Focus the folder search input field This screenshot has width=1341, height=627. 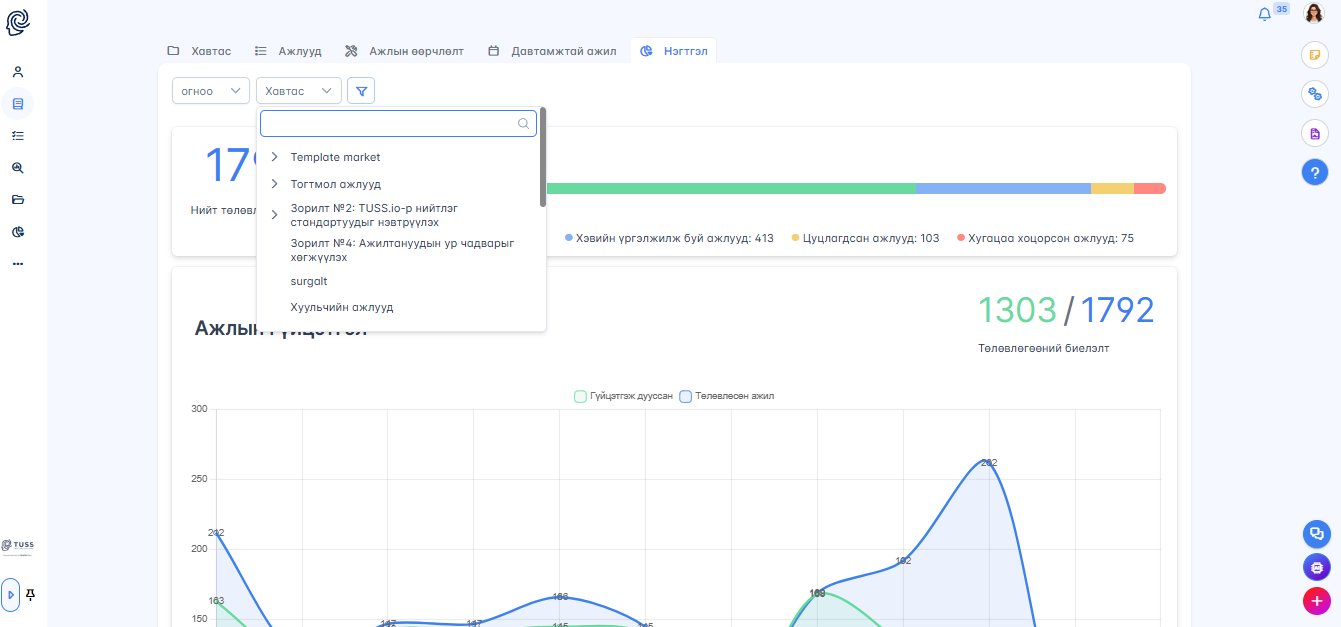pos(398,124)
